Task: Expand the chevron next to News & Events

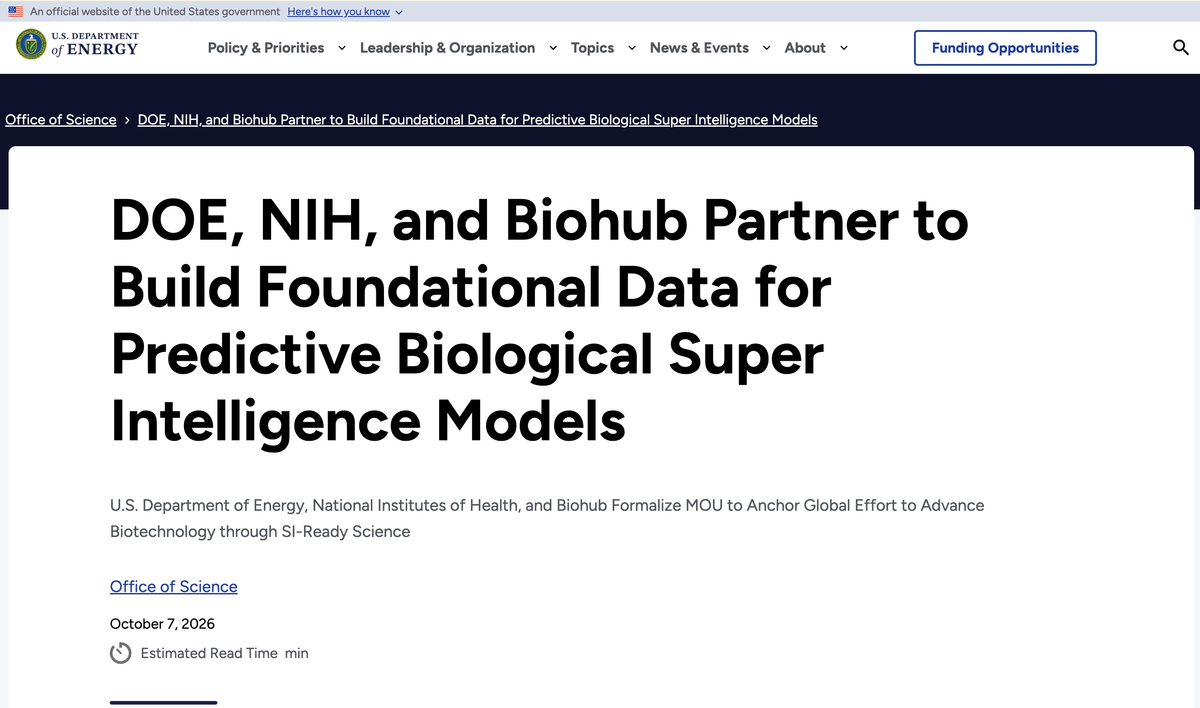Action: point(767,48)
